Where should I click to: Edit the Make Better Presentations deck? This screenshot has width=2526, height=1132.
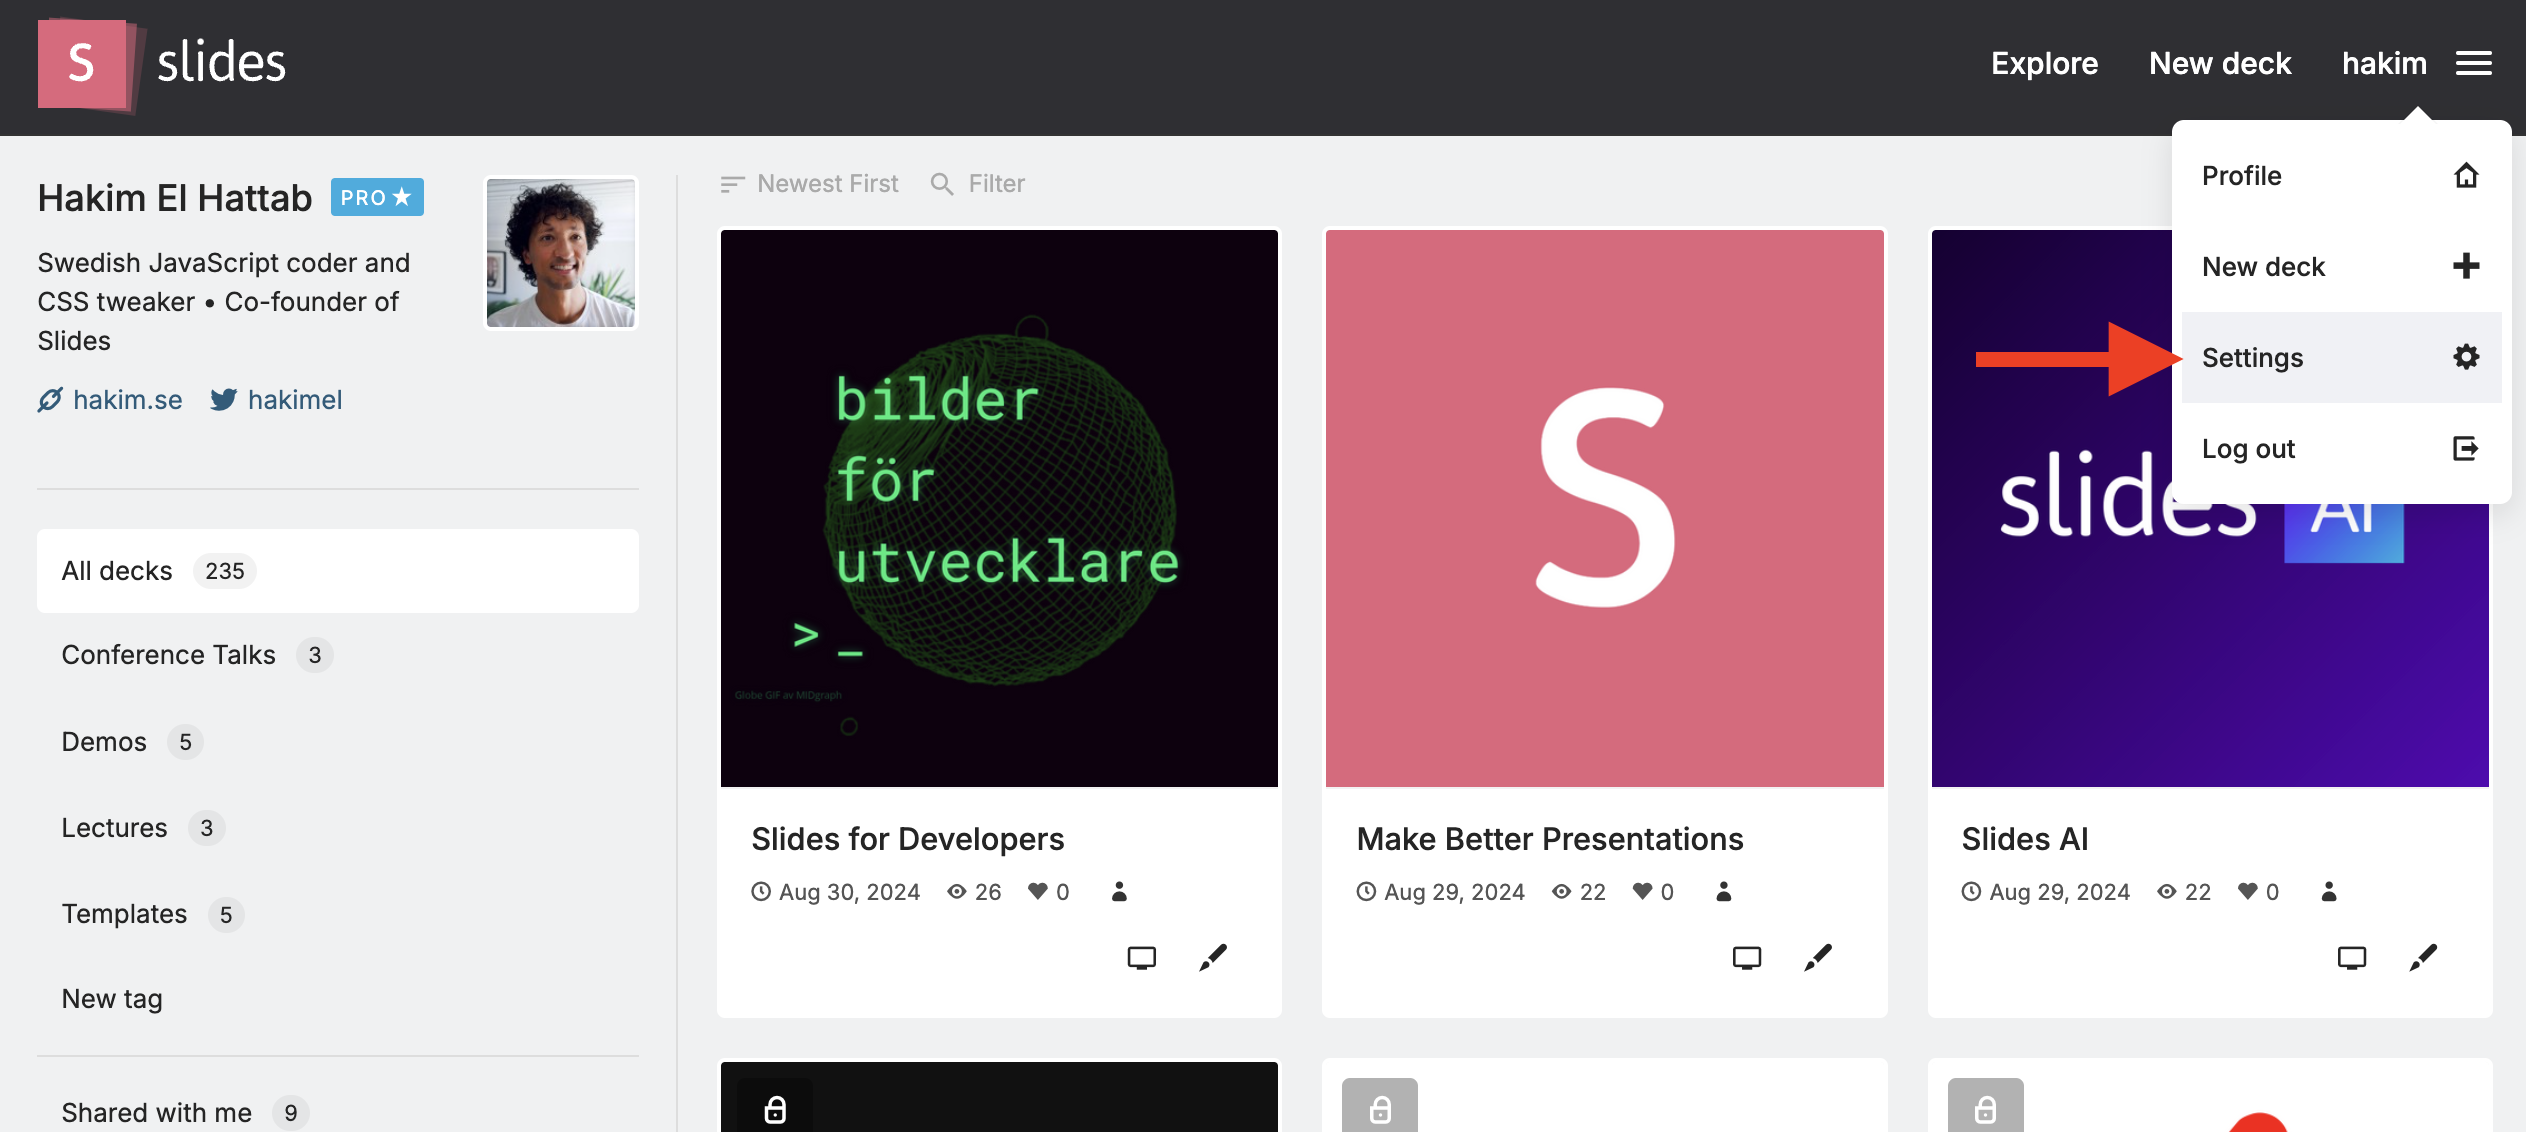(1818, 957)
